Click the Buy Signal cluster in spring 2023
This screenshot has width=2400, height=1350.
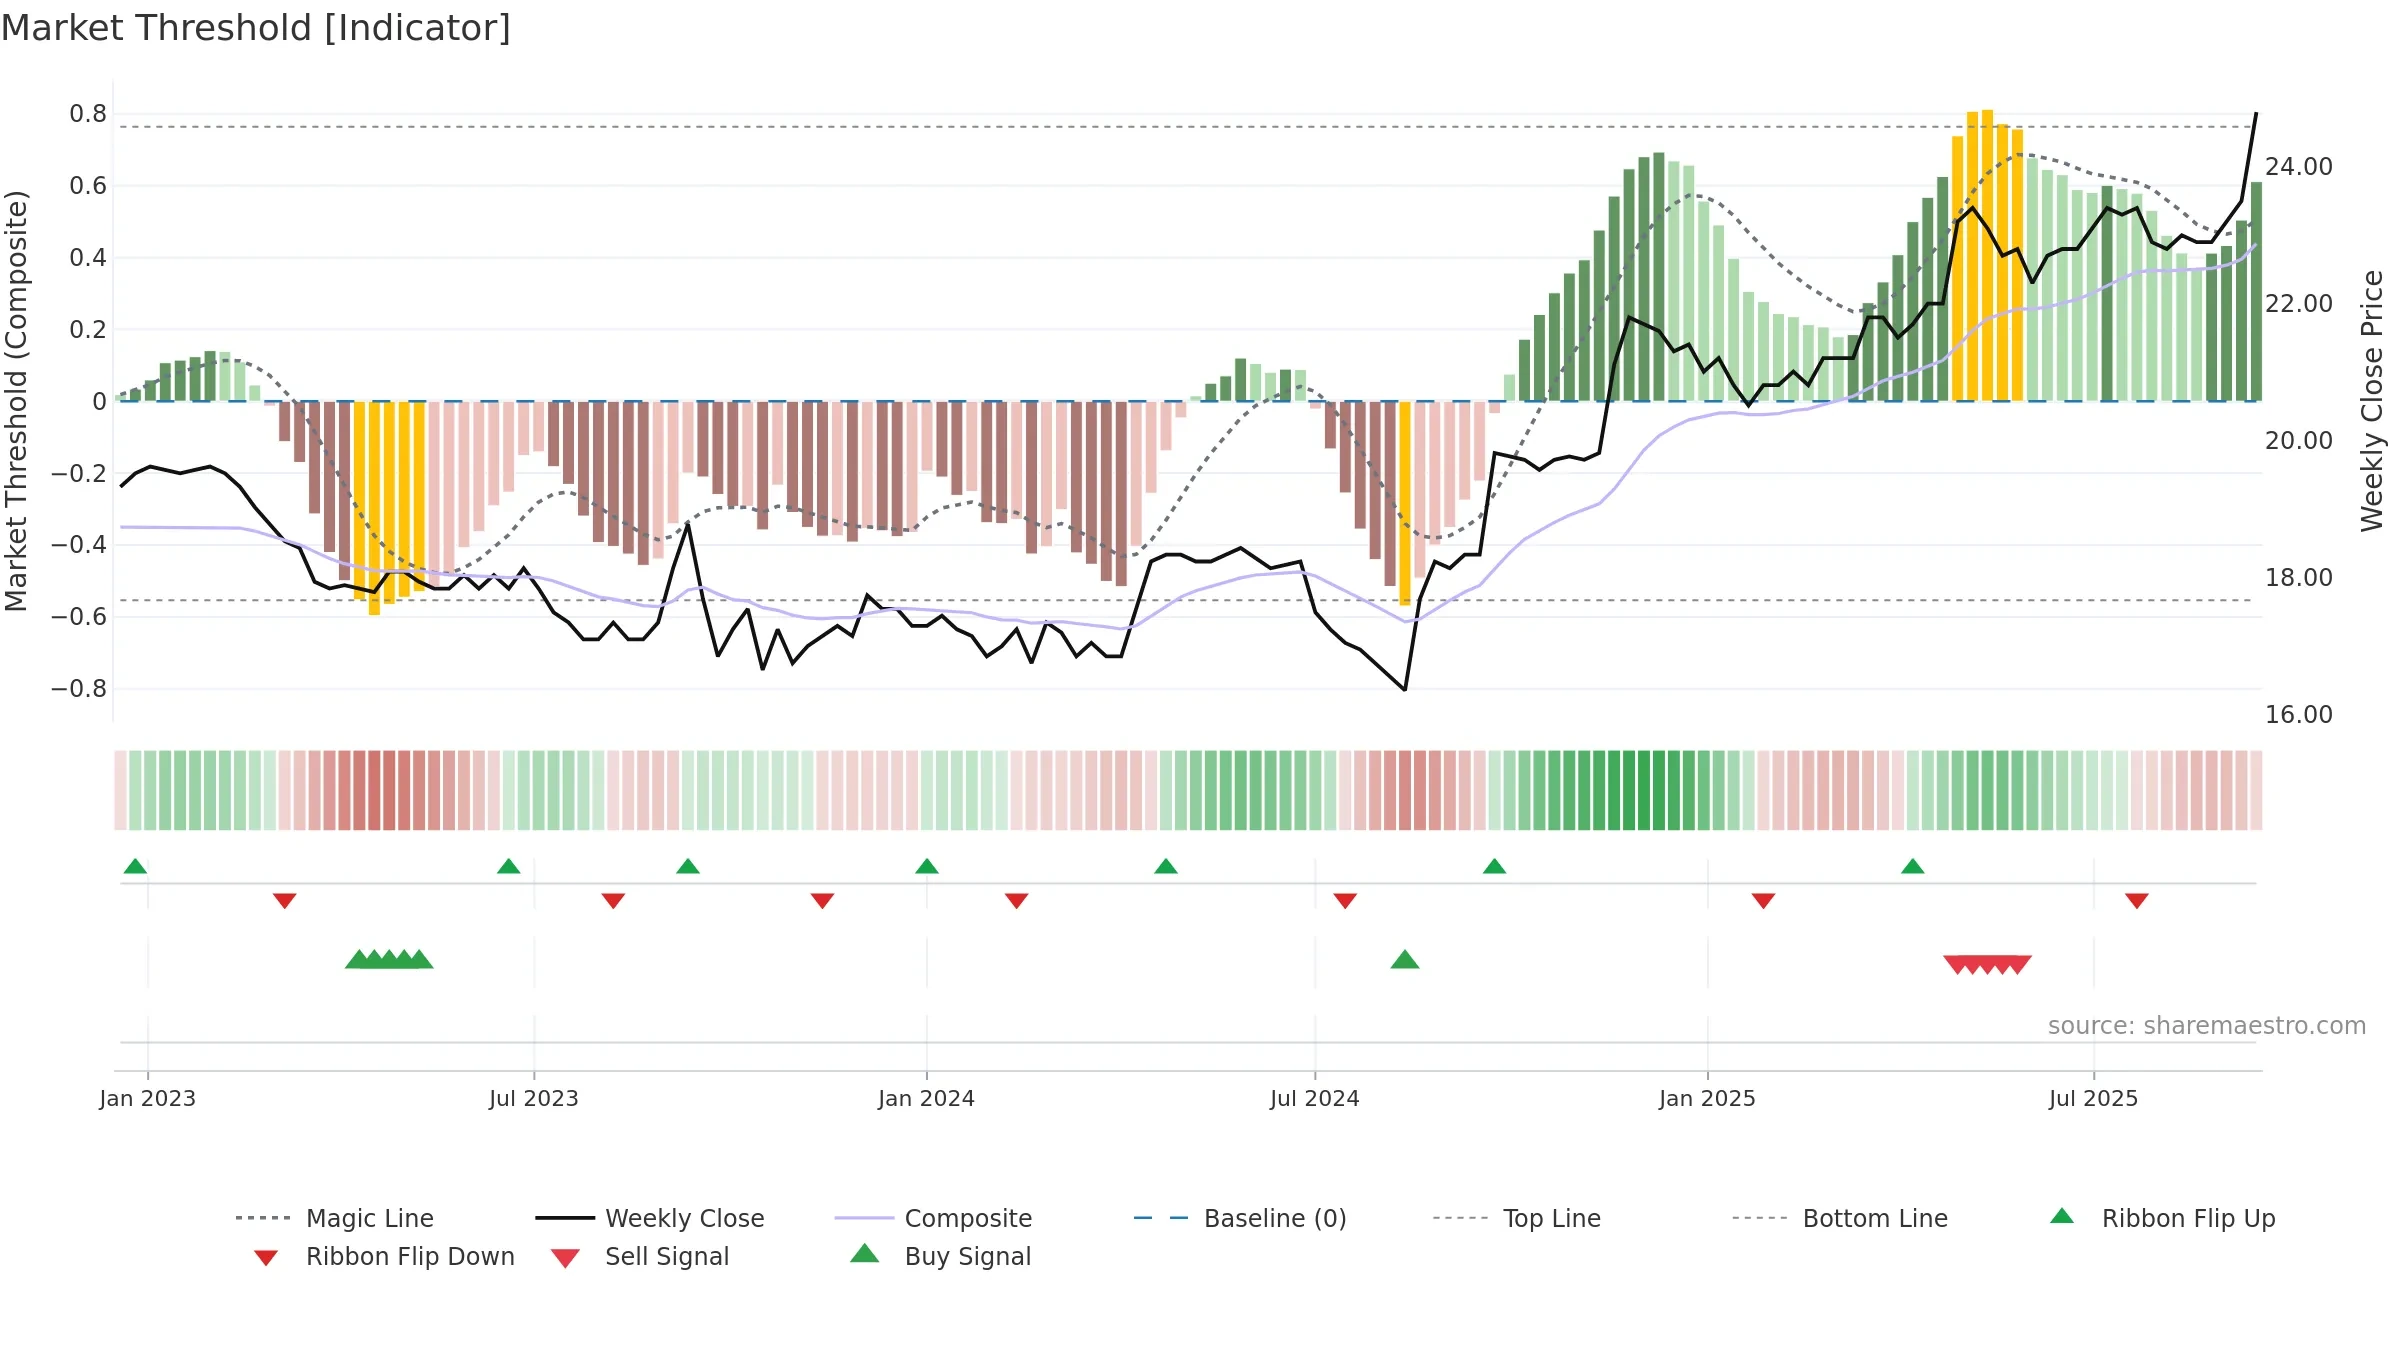[389, 960]
